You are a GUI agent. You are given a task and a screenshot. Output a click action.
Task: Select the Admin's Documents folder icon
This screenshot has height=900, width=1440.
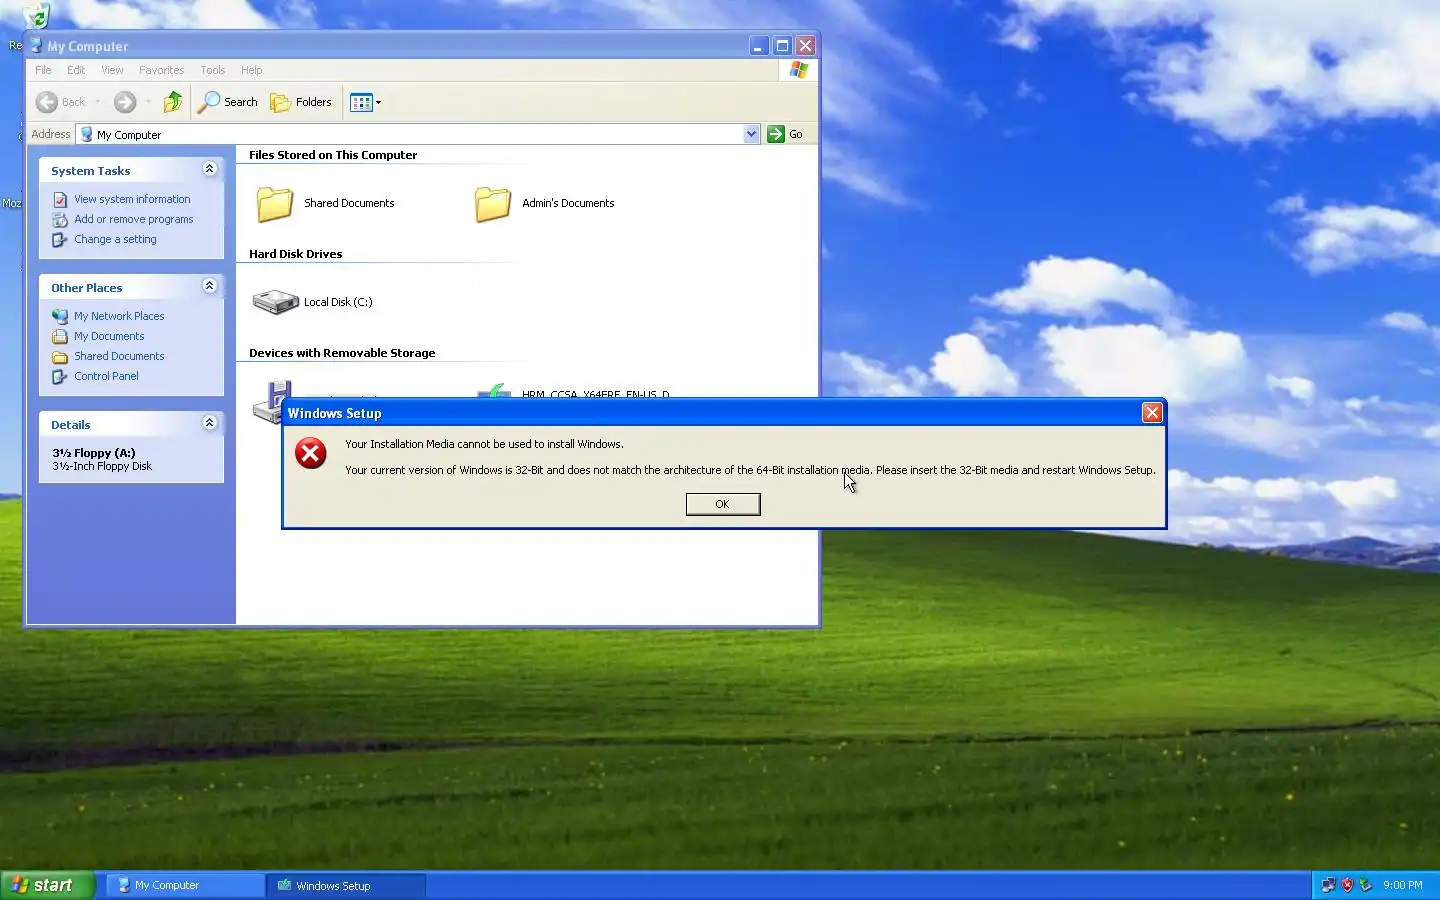click(492, 203)
